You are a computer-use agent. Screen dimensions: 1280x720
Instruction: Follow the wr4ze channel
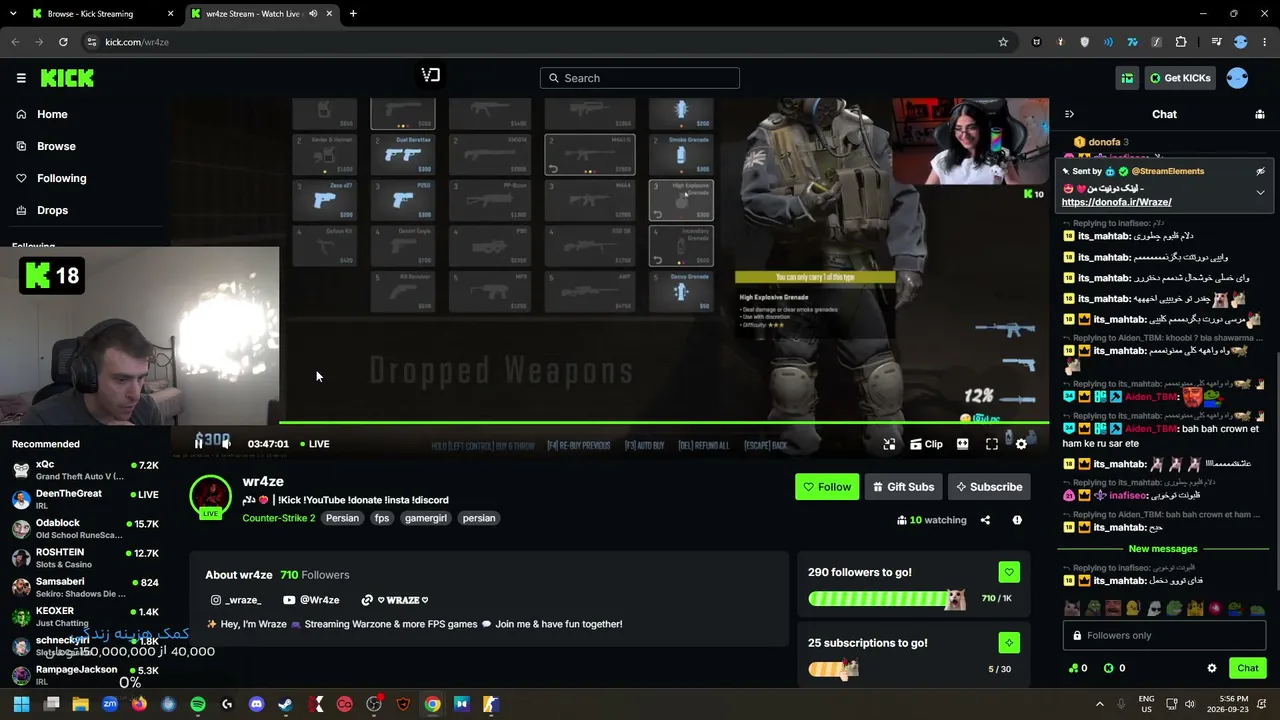click(x=827, y=487)
